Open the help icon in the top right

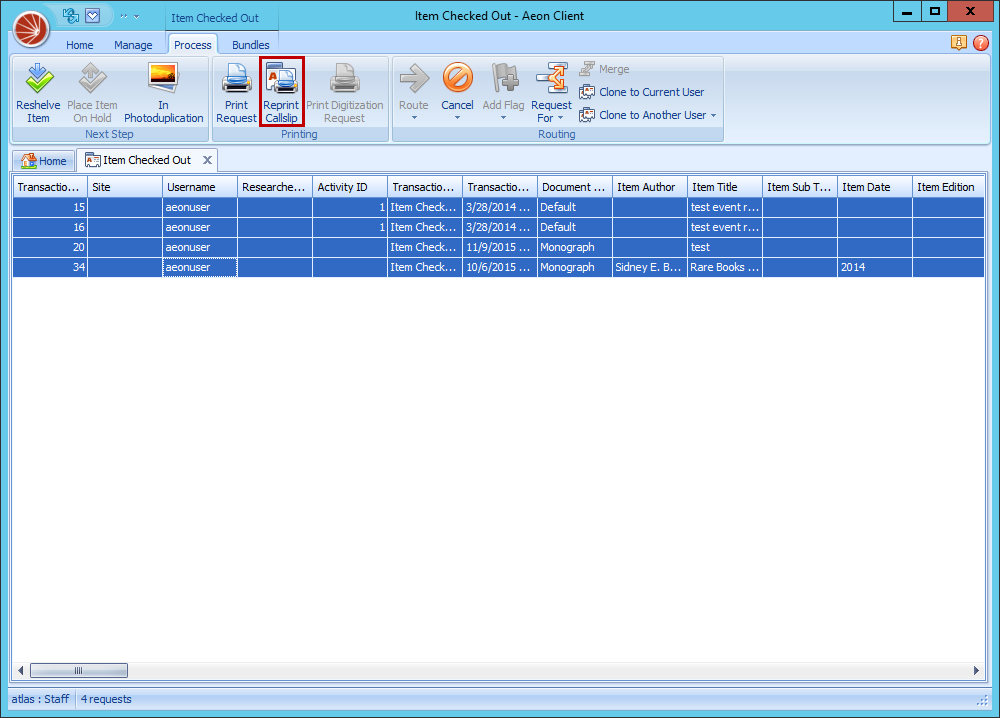pyautogui.click(x=981, y=43)
